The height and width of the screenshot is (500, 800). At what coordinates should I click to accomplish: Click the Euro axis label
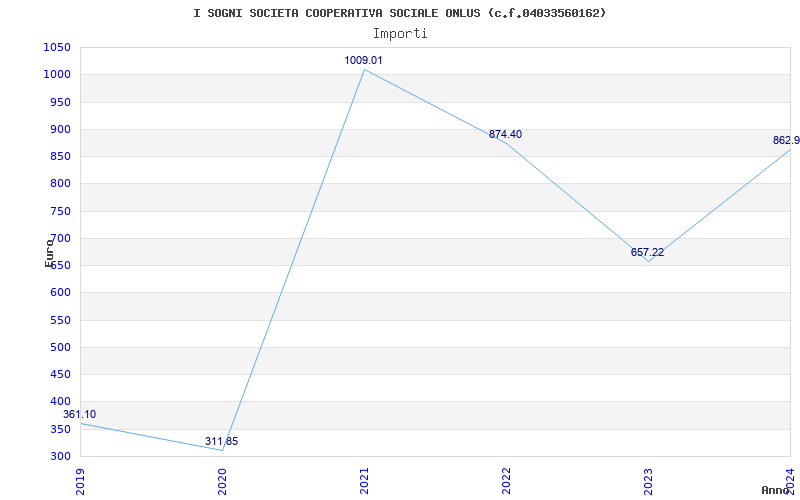(49, 253)
